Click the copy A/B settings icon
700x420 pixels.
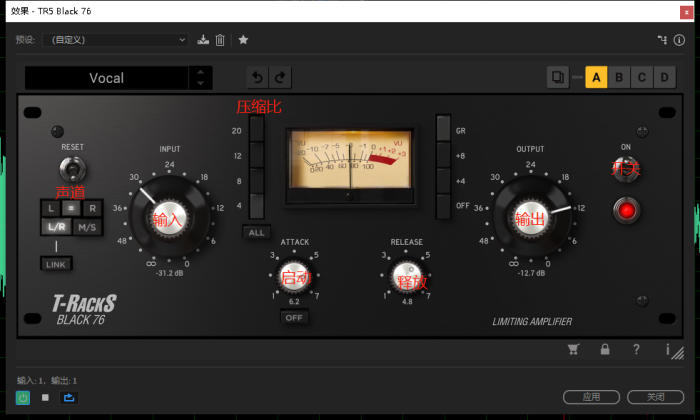coord(558,78)
